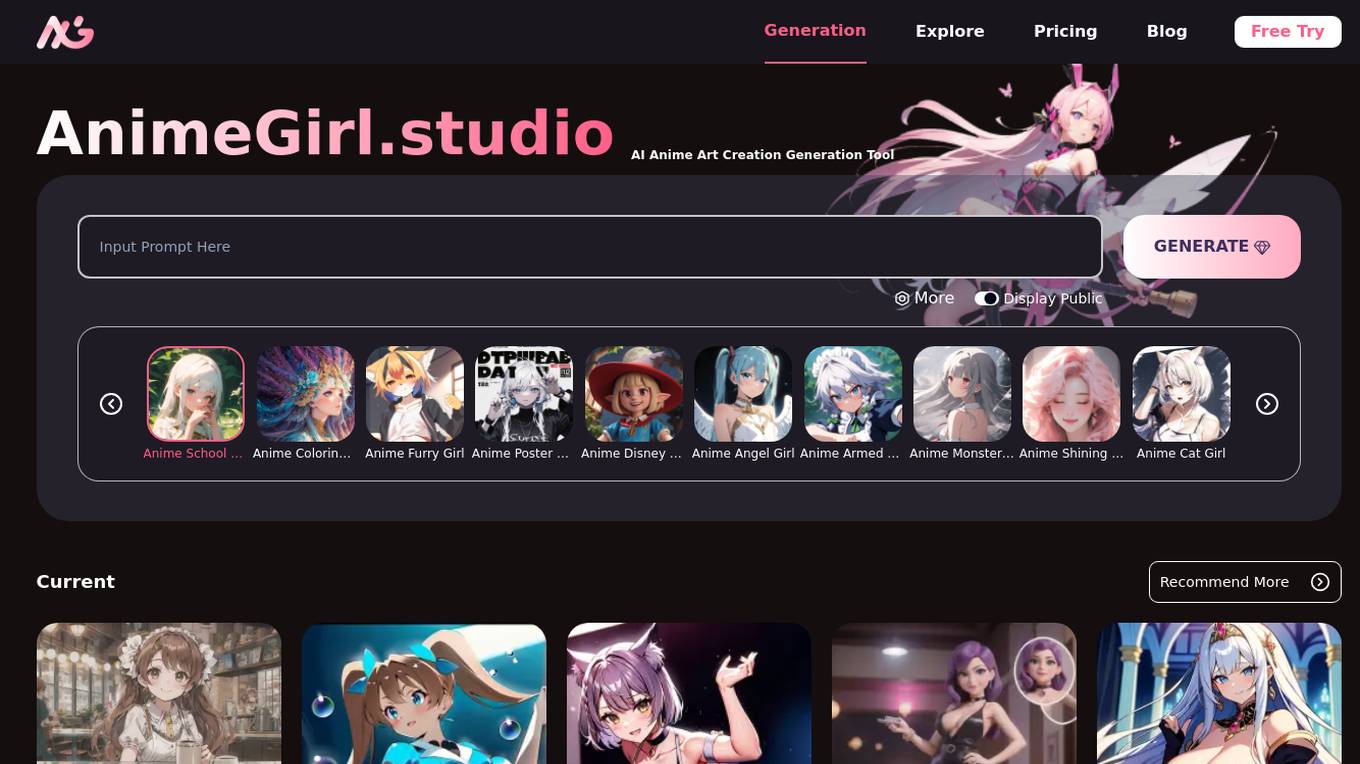Image resolution: width=1360 pixels, height=764 pixels.
Task: Select the Anime Coloring style thumbnail
Action: click(x=305, y=394)
